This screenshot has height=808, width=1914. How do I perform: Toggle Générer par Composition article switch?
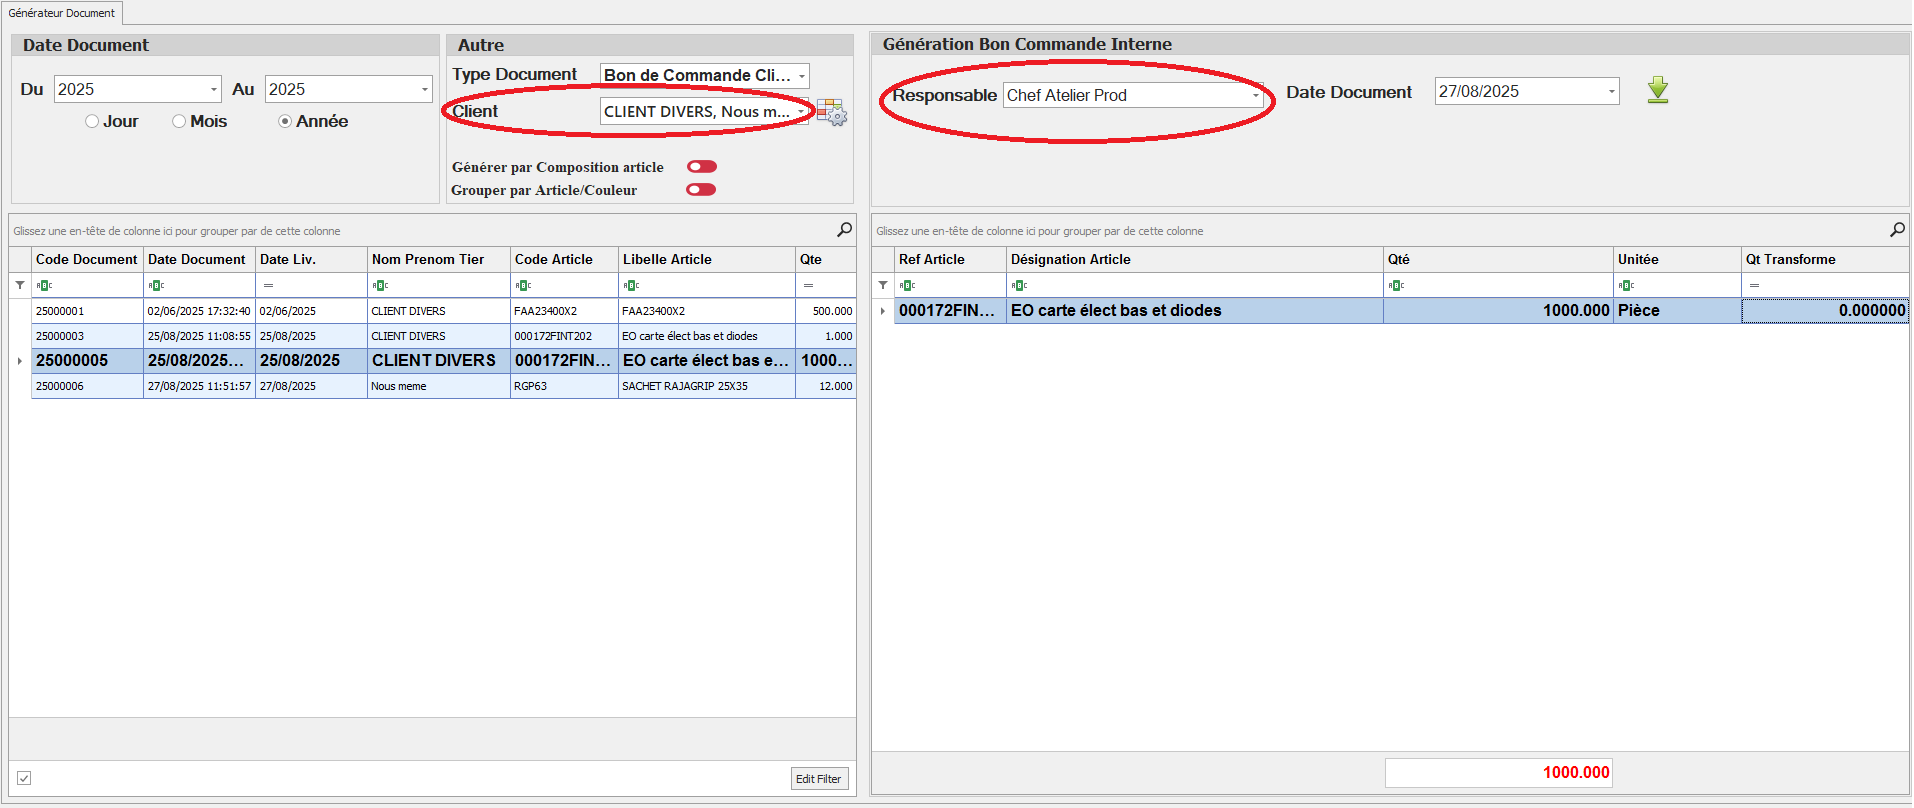point(702,167)
